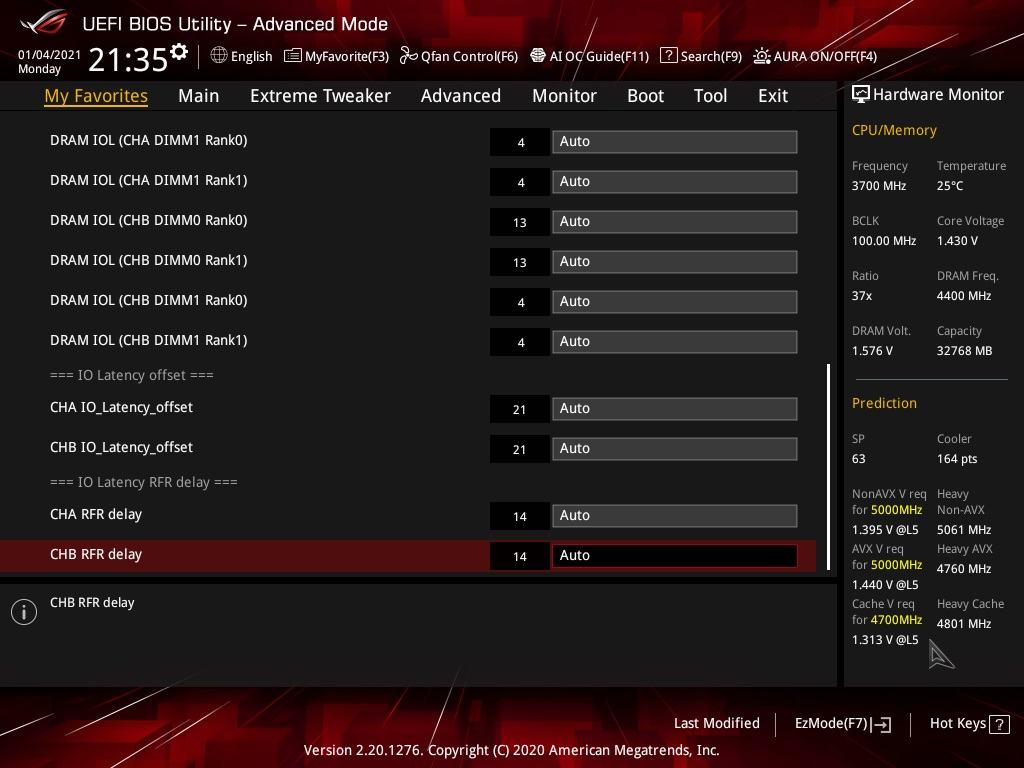1024x768 pixels.
Task: Click the ROG logo icon
Action: 43,22
